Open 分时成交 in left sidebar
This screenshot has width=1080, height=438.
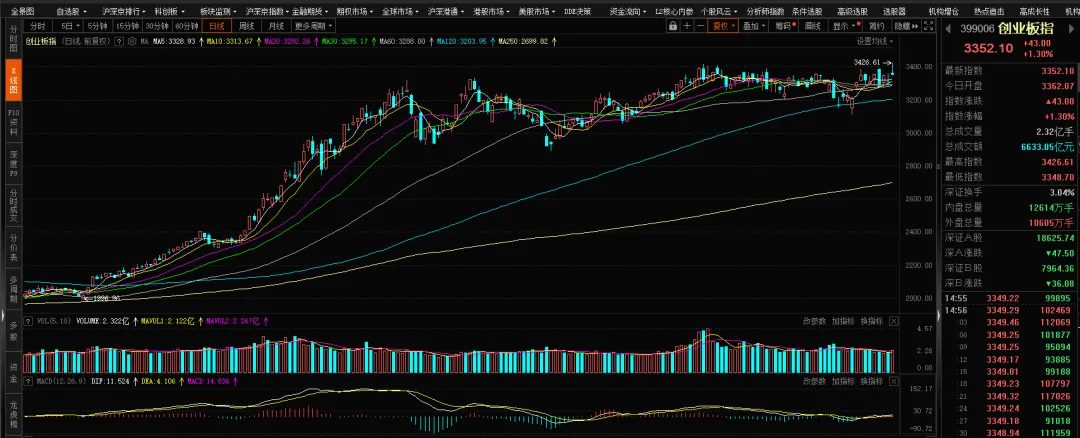(12, 205)
